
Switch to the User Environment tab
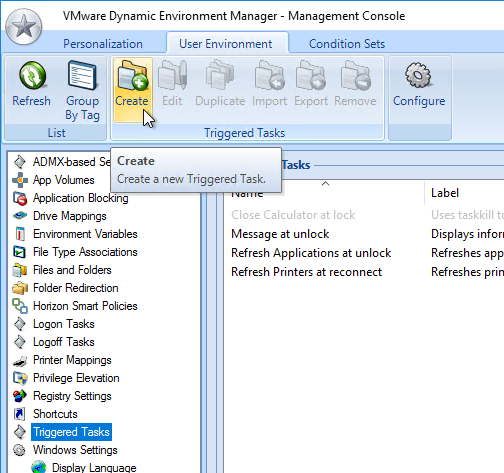point(226,44)
